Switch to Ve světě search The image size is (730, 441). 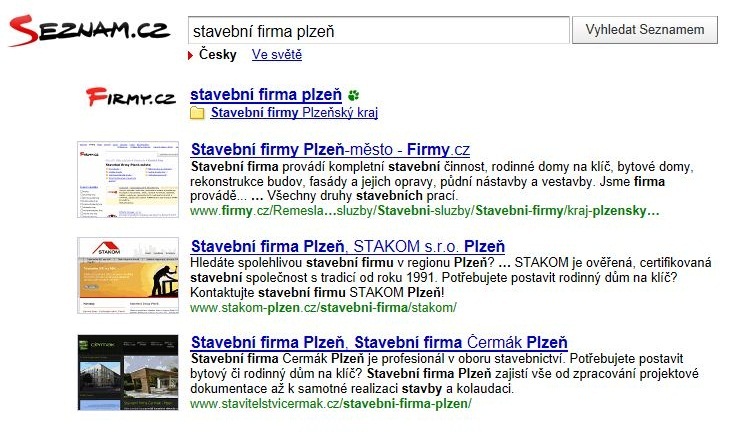click(277, 54)
